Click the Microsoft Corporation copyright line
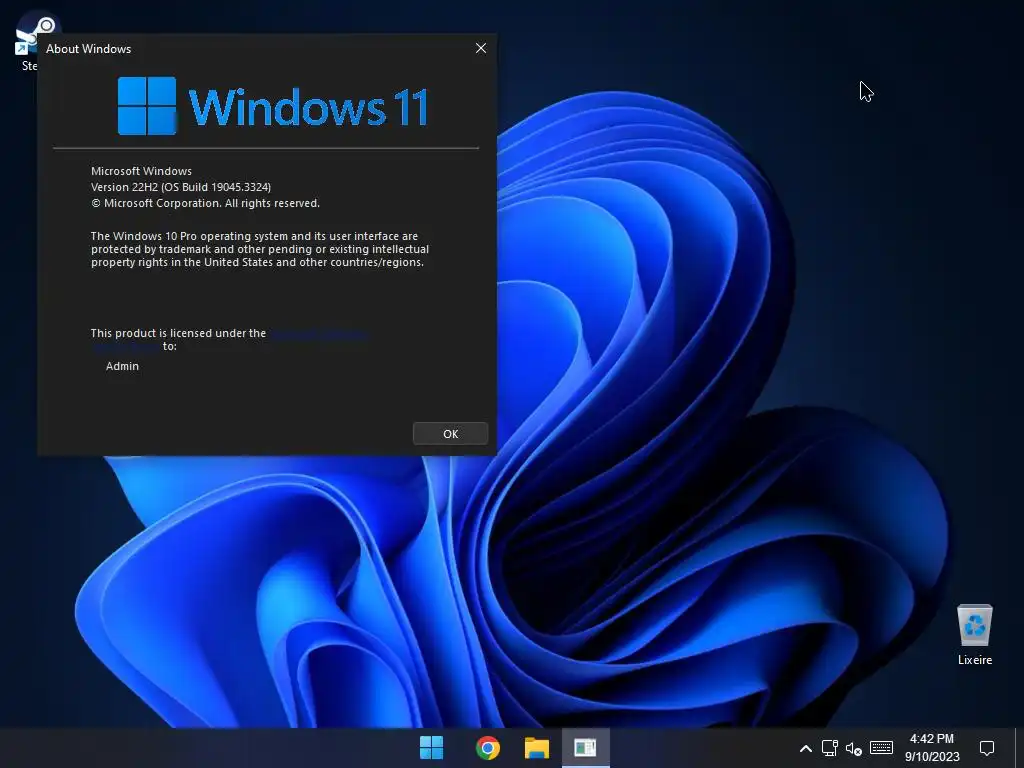This screenshot has height=768, width=1024. pyautogui.click(x=205, y=203)
